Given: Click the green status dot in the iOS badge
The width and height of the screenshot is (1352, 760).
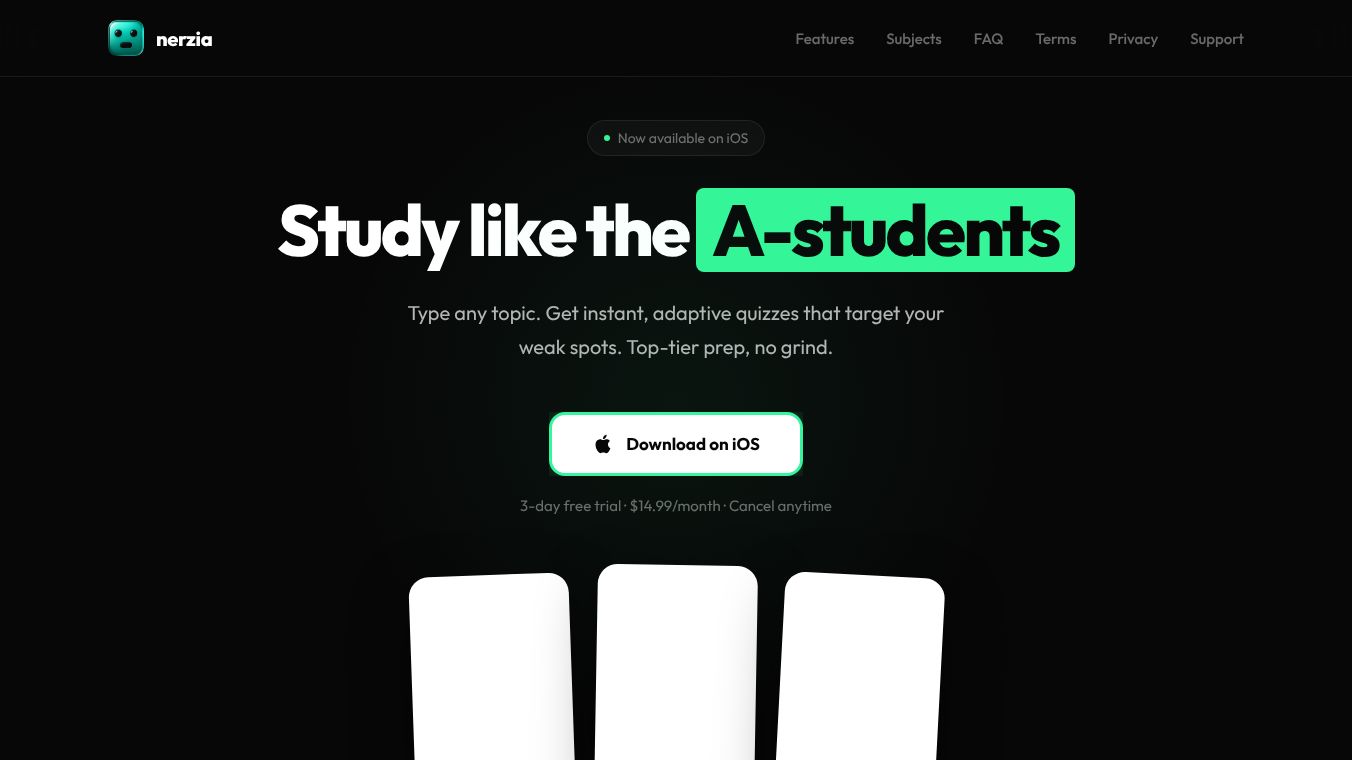Looking at the screenshot, I should coord(606,138).
